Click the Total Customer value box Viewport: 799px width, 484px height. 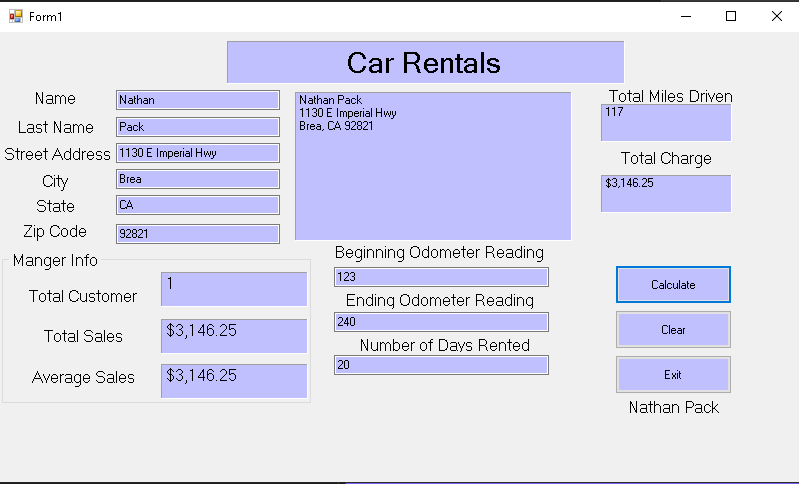tap(233, 289)
